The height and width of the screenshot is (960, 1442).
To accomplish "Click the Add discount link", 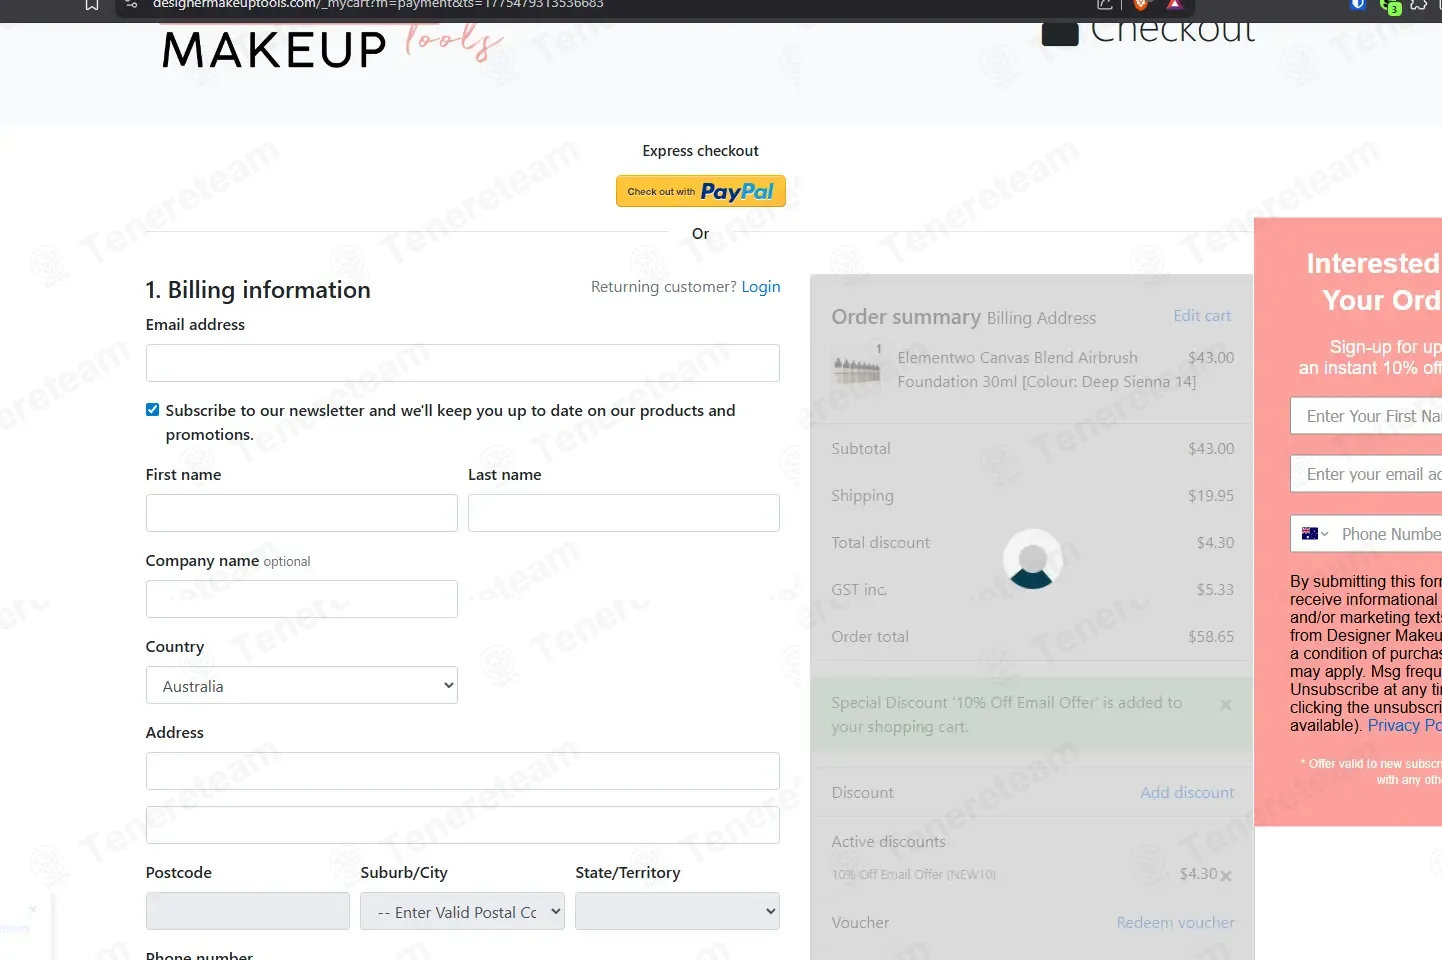I will click(1187, 793).
